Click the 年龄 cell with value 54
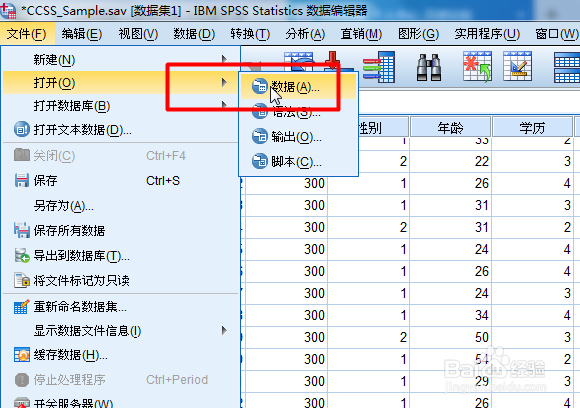Screen dimensions: 580x408 pos(451,359)
